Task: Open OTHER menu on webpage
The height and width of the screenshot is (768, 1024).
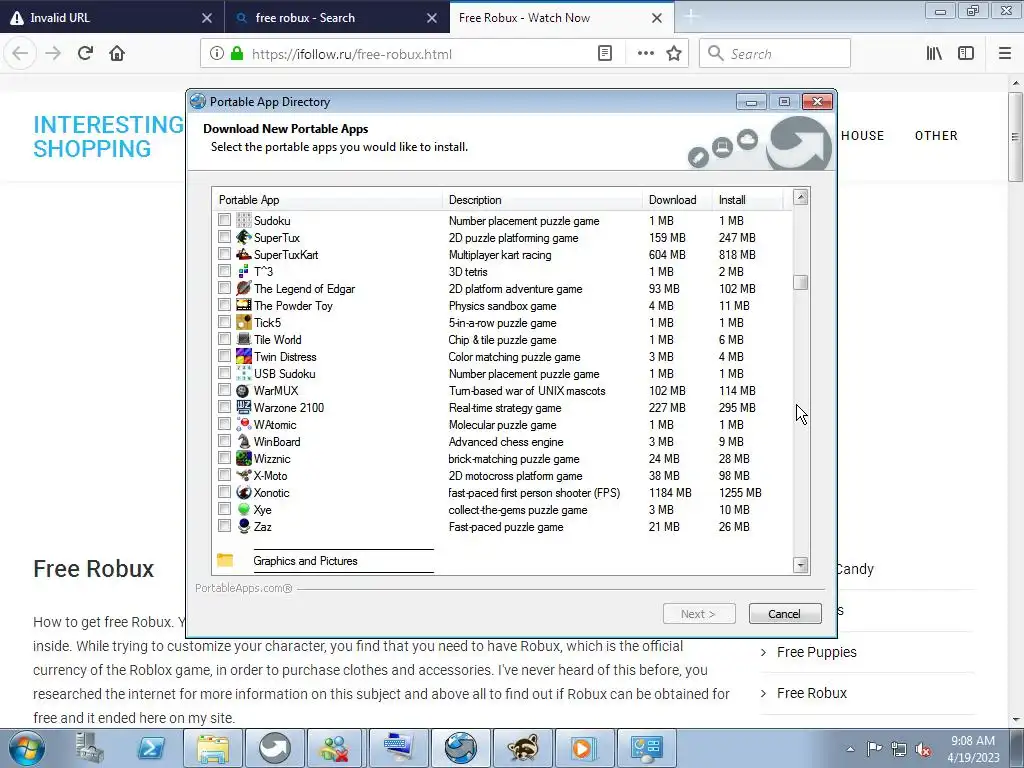Action: tap(936, 136)
